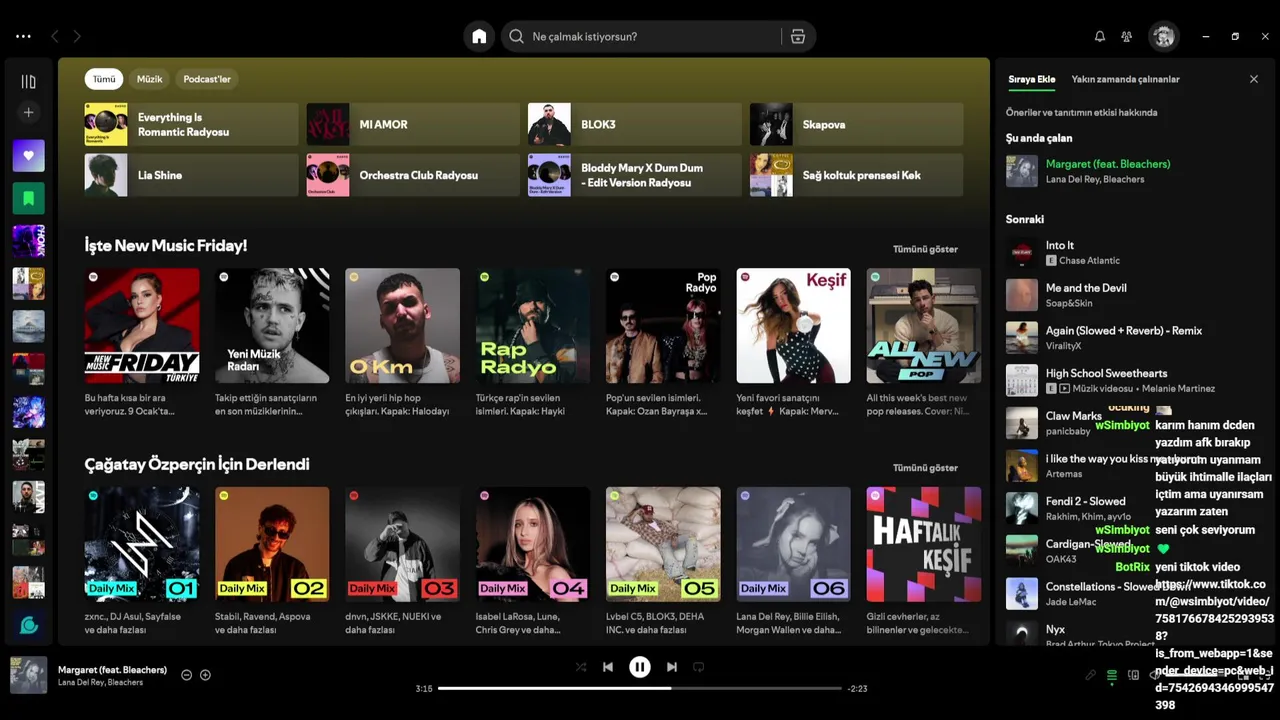Open Daily Mix 02 cover
1280x720 pixels.
[x=272, y=544]
